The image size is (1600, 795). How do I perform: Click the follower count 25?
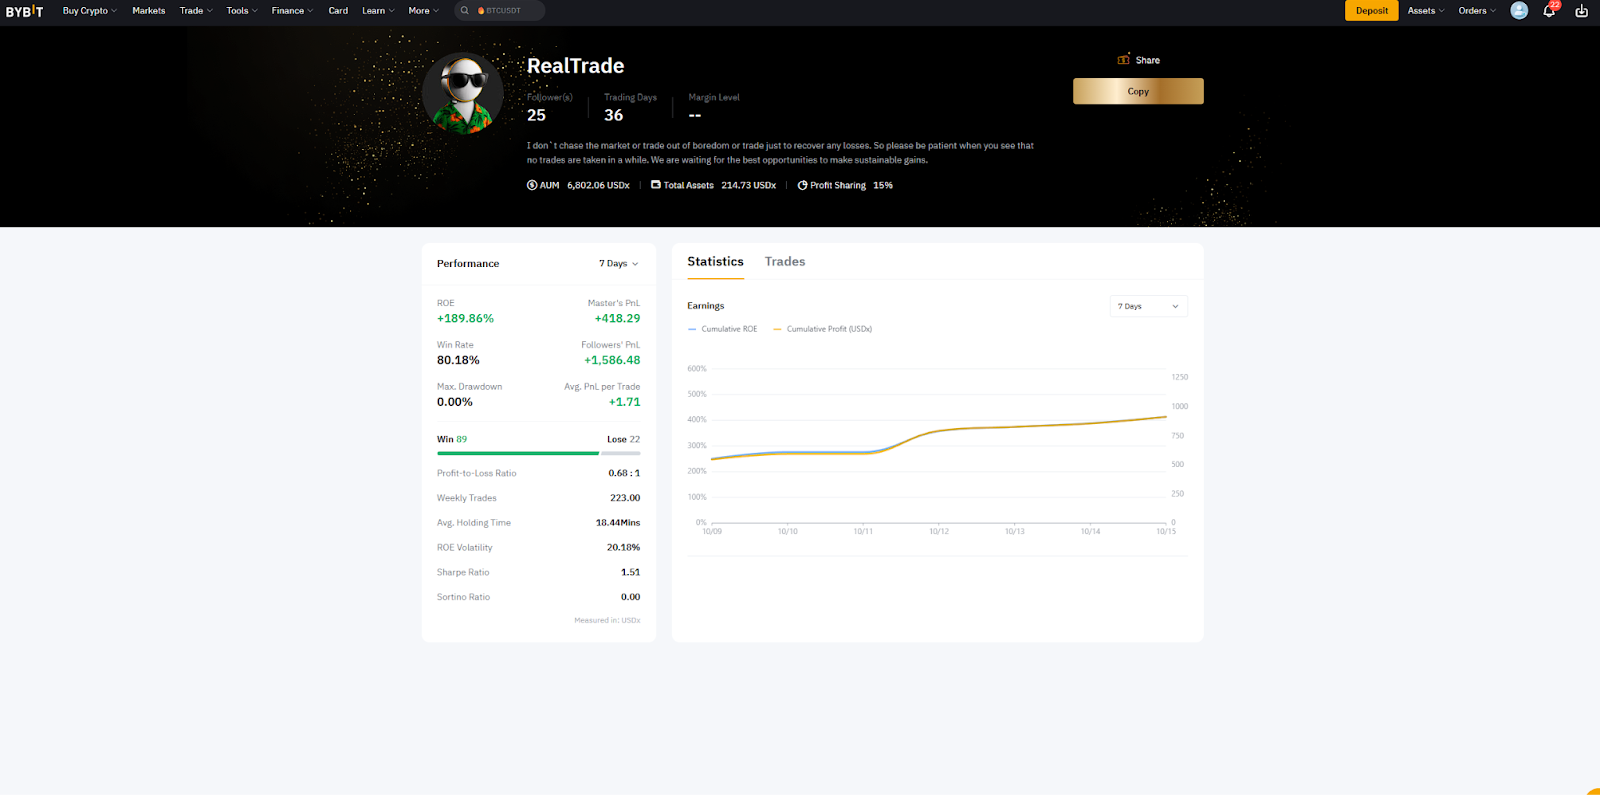pos(536,115)
